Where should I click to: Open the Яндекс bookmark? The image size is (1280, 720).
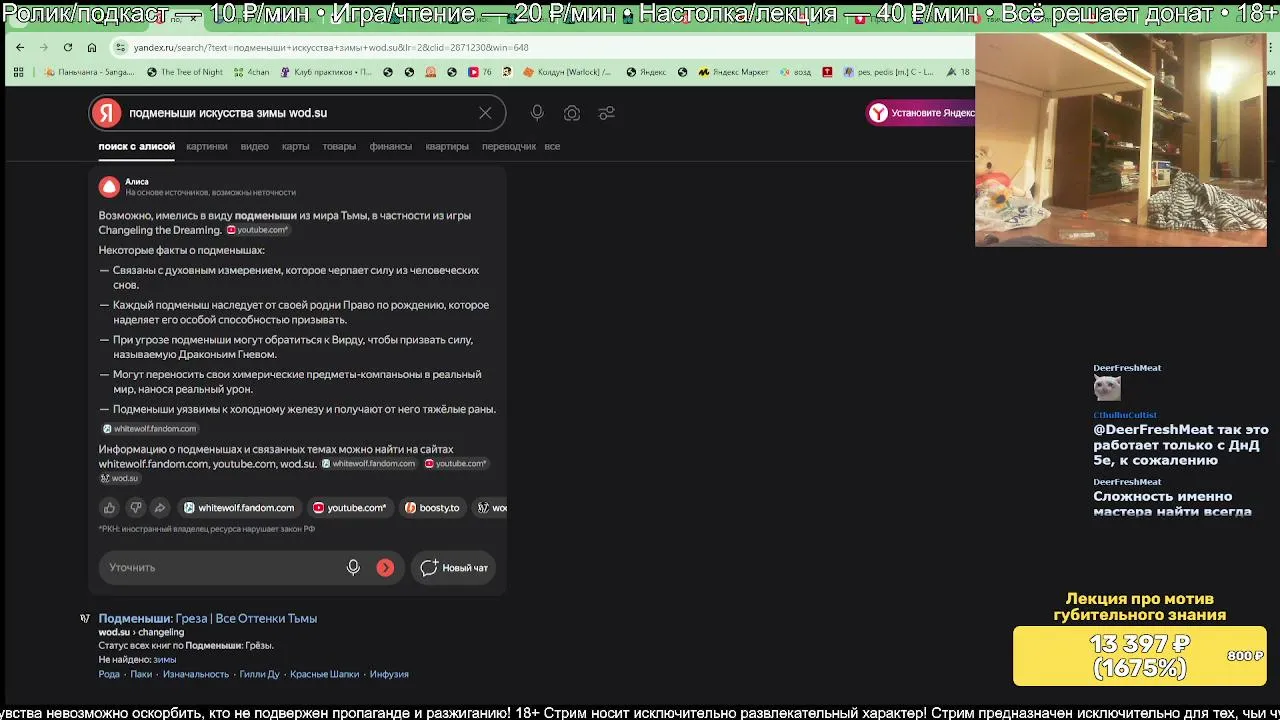[x=646, y=72]
